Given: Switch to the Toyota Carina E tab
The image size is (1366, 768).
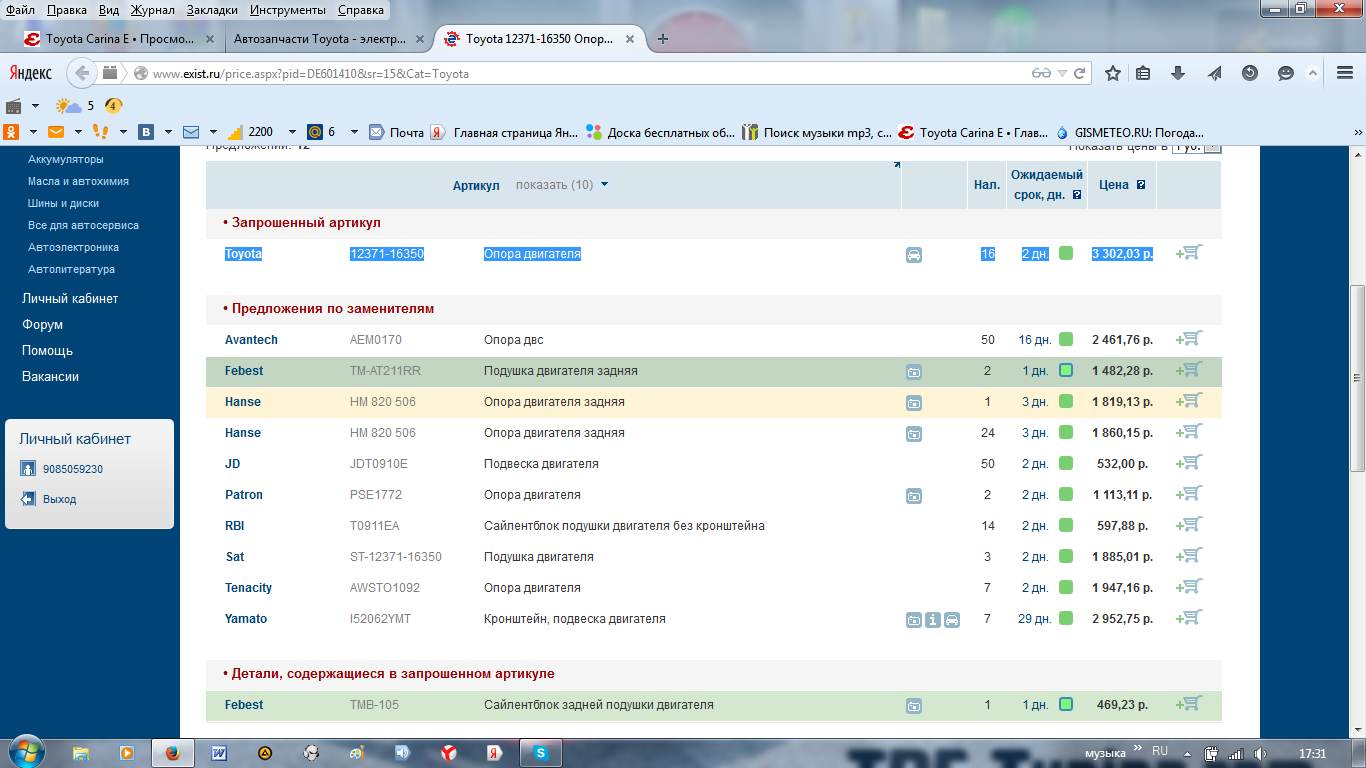Looking at the screenshot, I should (120, 39).
